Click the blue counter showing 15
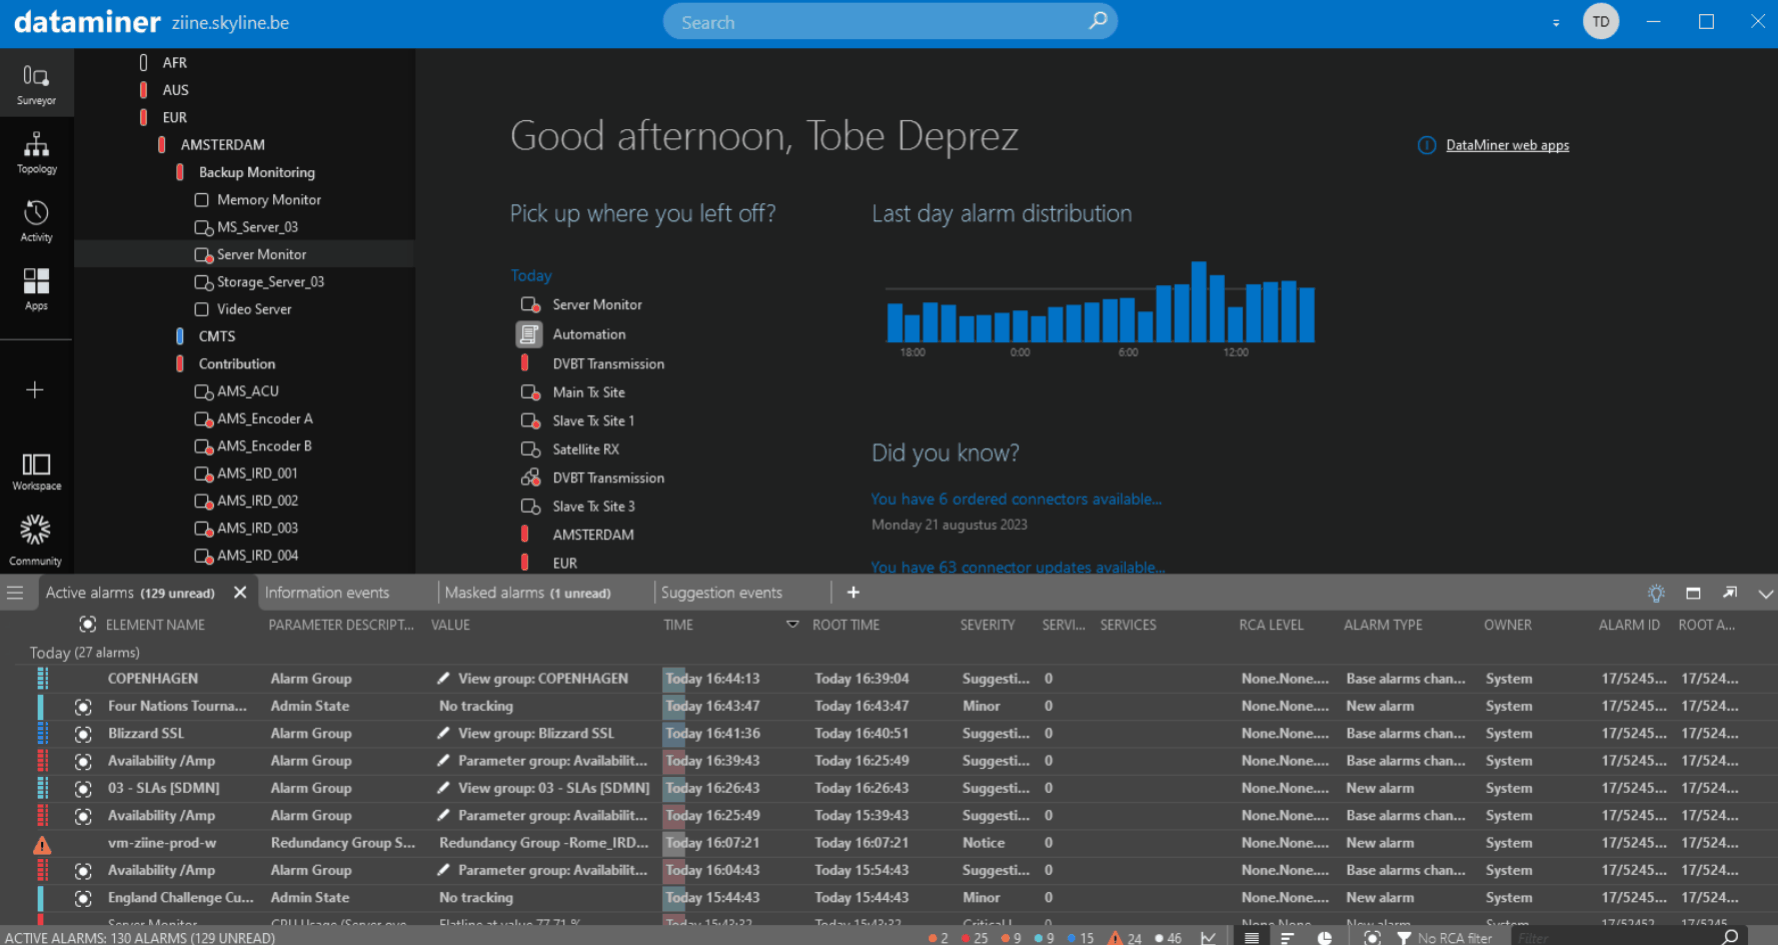The height and width of the screenshot is (945, 1778). pyautogui.click(x=1081, y=938)
